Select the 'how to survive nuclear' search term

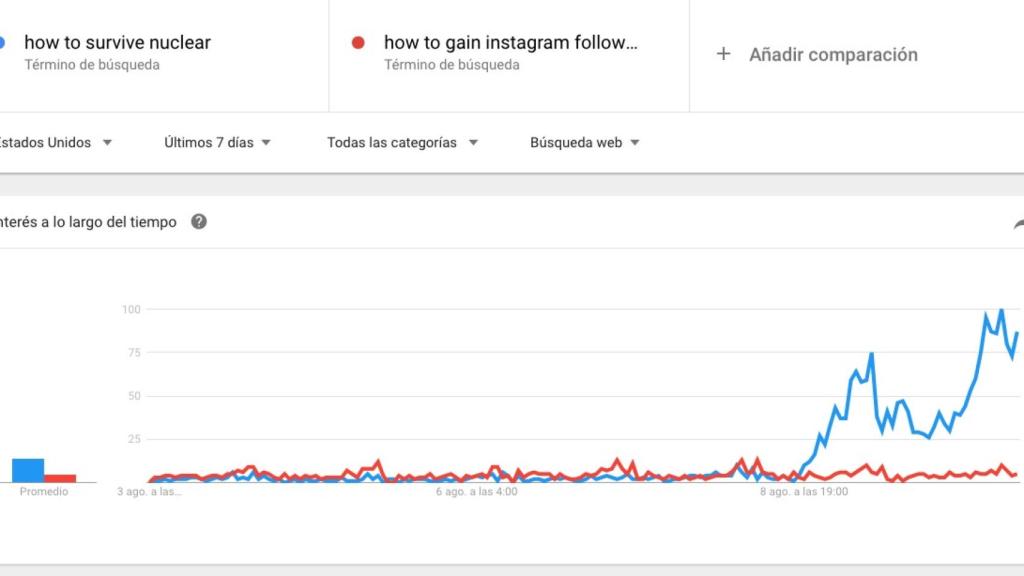point(117,43)
